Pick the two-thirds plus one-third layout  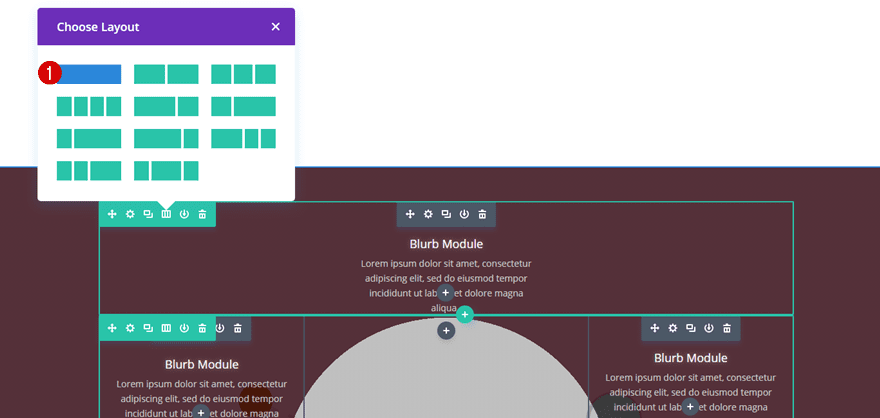click(x=166, y=107)
